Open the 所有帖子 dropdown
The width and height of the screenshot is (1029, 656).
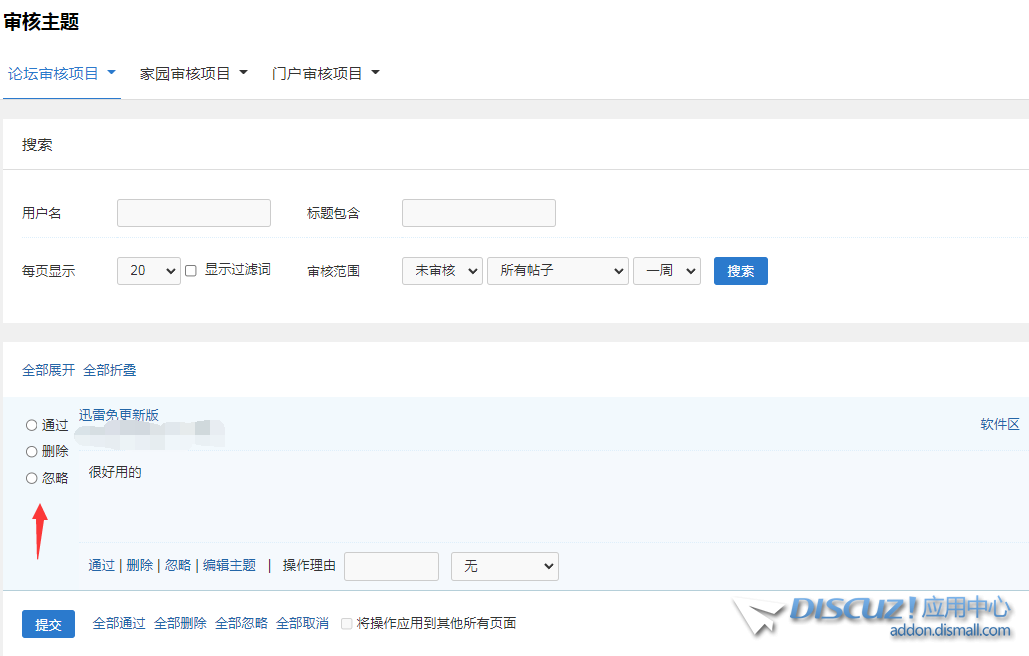[x=557, y=271]
